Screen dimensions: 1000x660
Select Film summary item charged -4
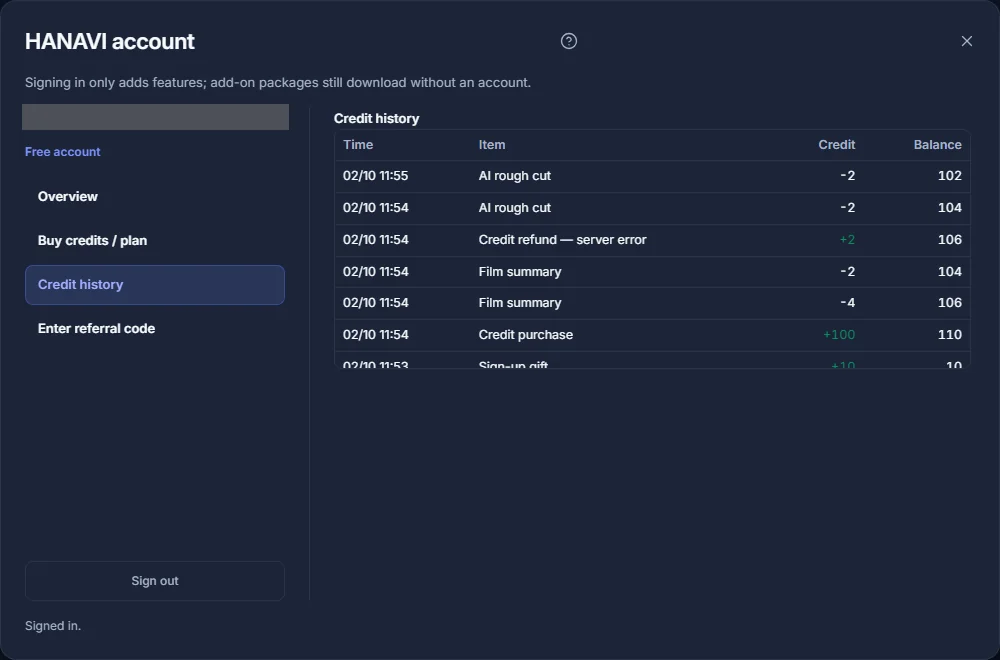[520, 303]
